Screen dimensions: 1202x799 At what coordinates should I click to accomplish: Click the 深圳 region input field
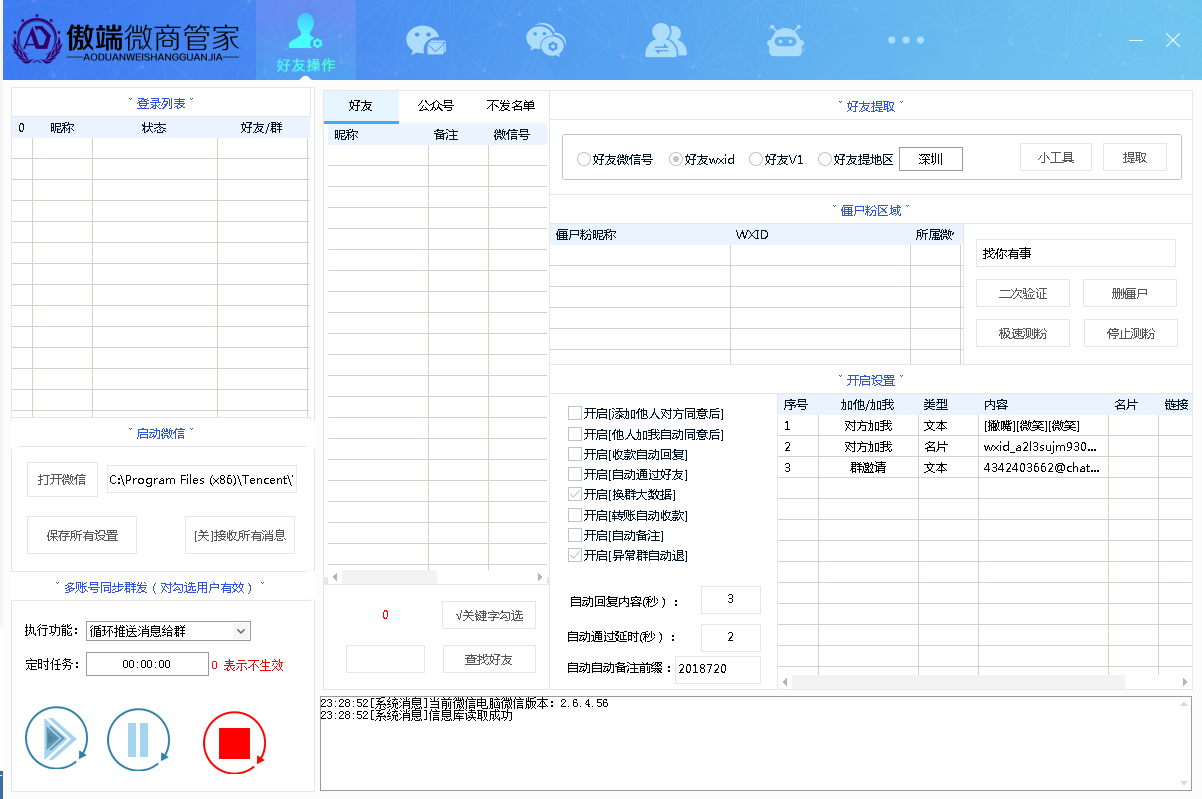click(931, 159)
